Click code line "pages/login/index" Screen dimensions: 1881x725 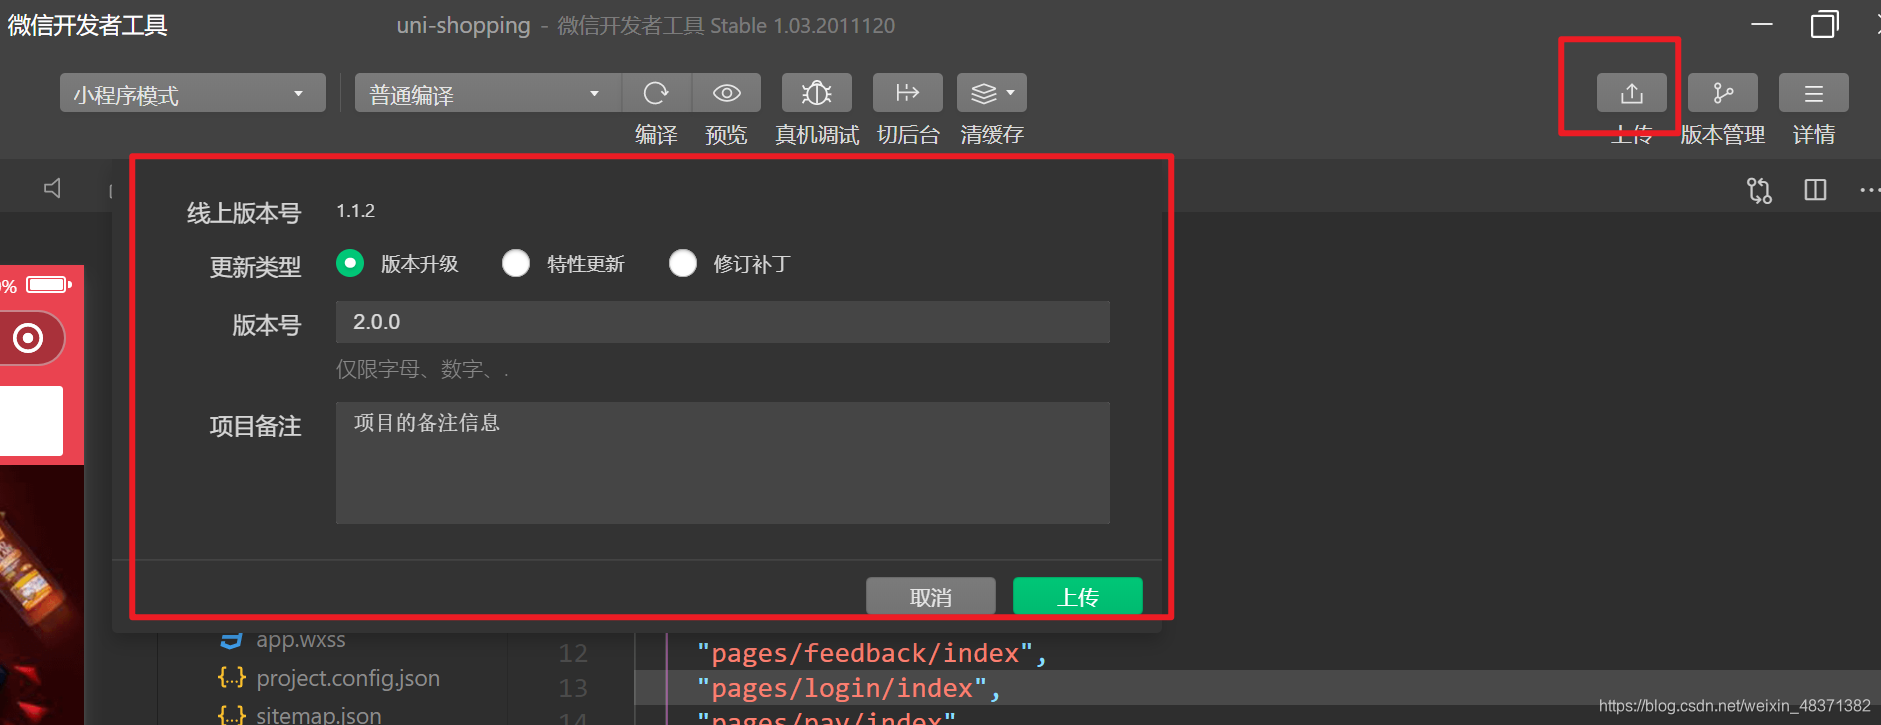pos(848,688)
